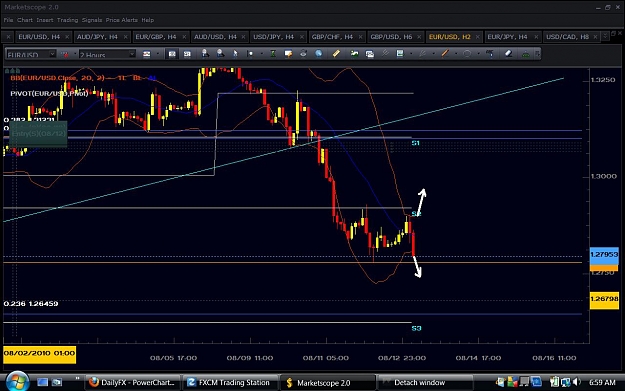625x391 pixels.
Task: Click the second person-shaped toolbar icon
Action: 220,53
